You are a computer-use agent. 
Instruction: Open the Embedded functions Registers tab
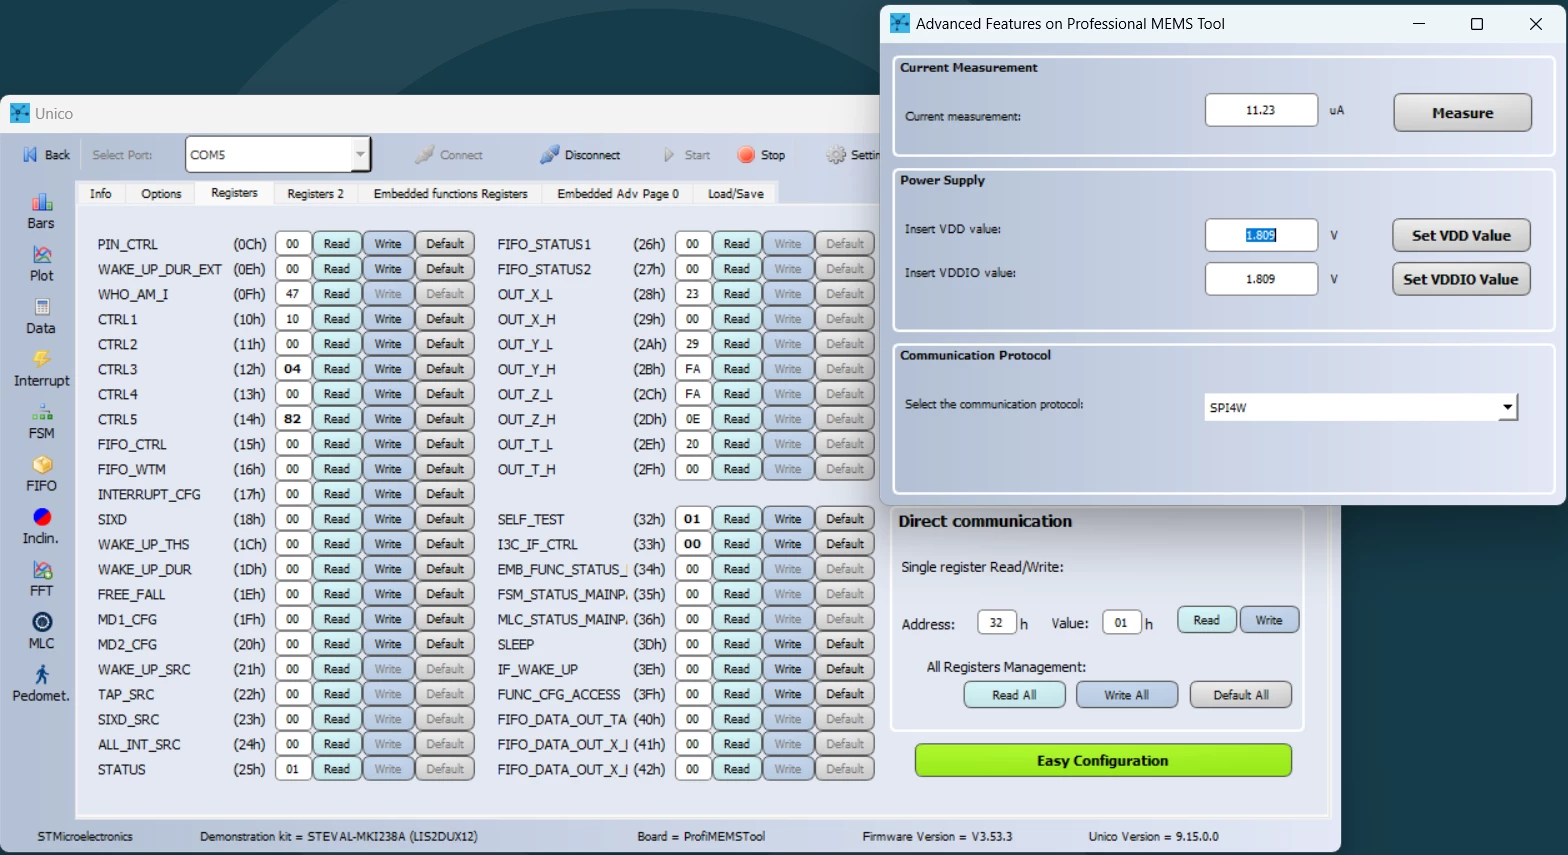(450, 194)
